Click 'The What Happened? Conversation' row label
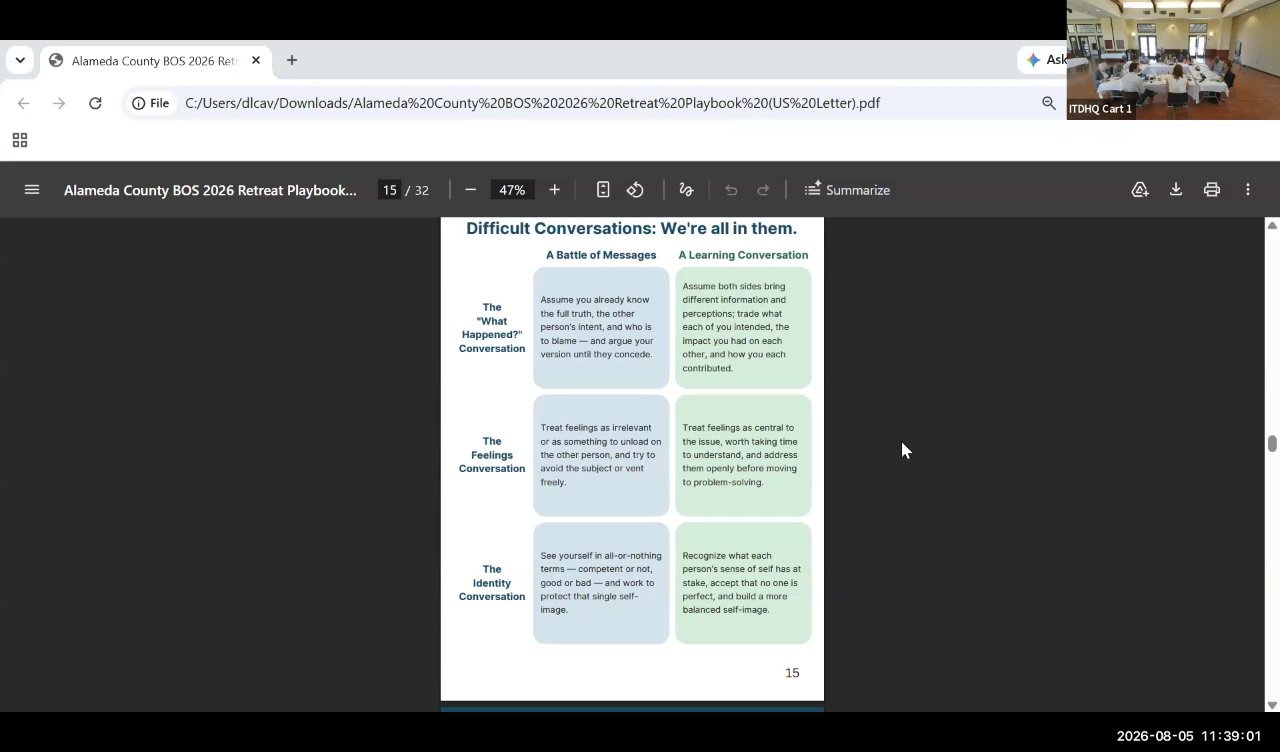This screenshot has width=1280, height=752. coord(492,328)
